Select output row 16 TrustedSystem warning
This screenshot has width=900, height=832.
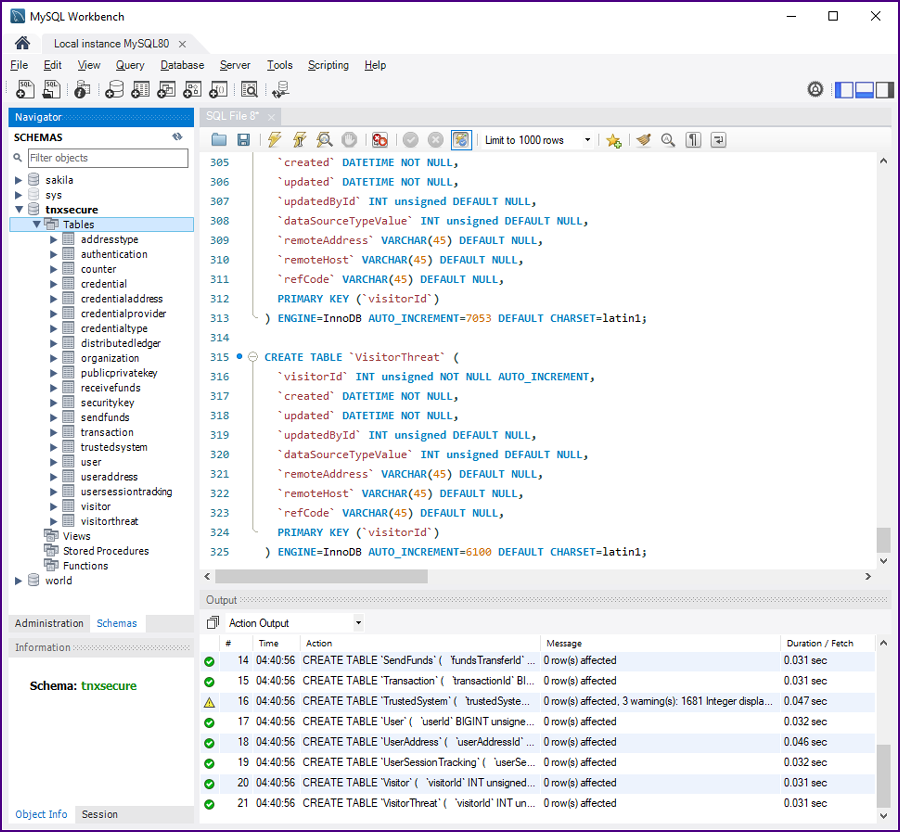[537, 701]
